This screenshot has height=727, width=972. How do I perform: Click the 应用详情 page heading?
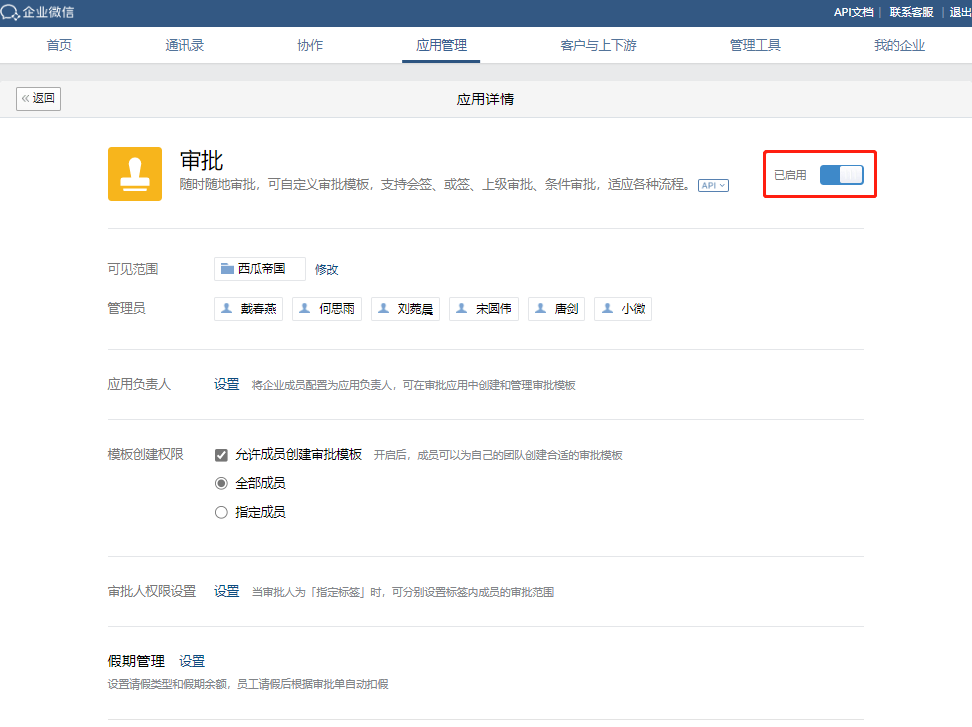click(x=485, y=99)
